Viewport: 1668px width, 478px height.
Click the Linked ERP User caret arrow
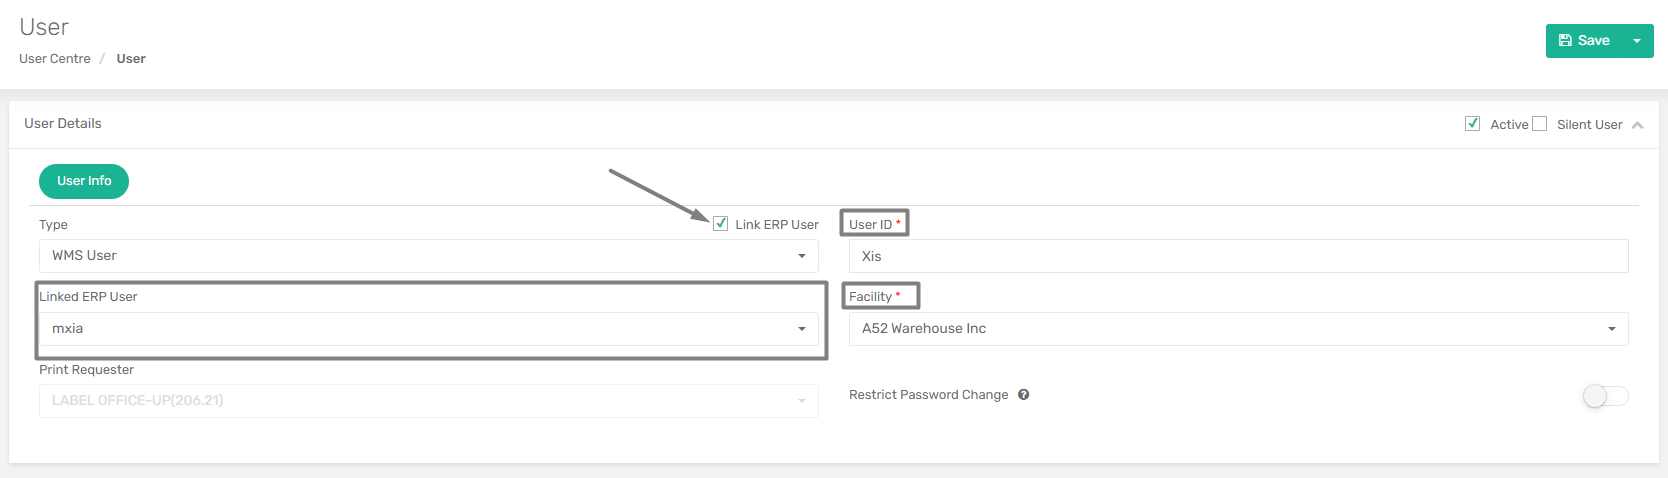[801, 329]
